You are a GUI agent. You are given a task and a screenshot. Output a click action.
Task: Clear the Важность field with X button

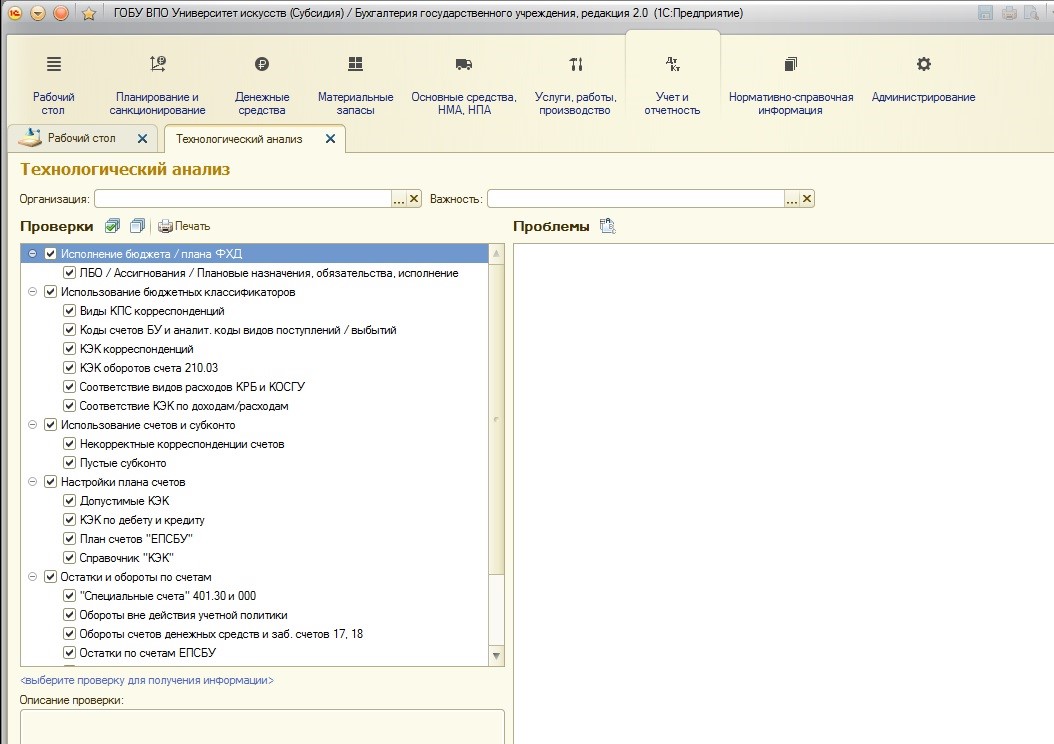click(x=807, y=199)
